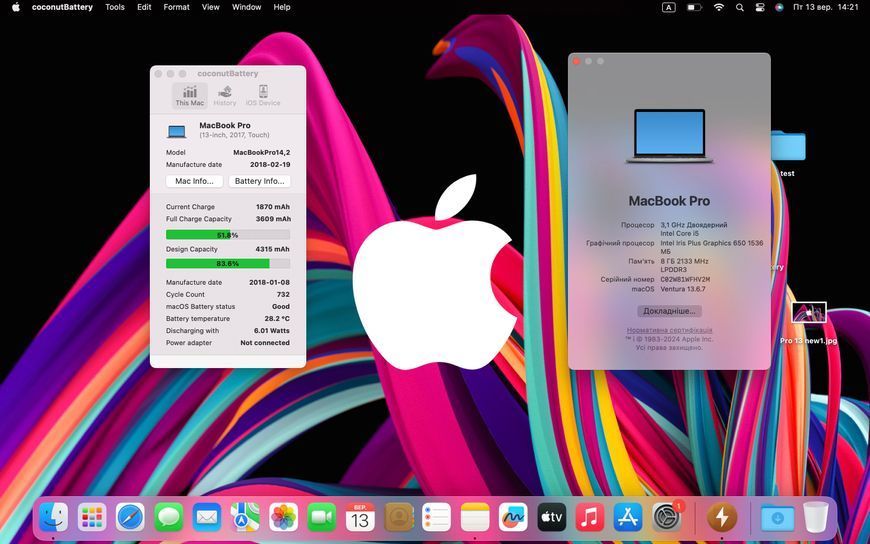Click the Cycle Count value 732
870x544 pixels.
click(x=283, y=295)
